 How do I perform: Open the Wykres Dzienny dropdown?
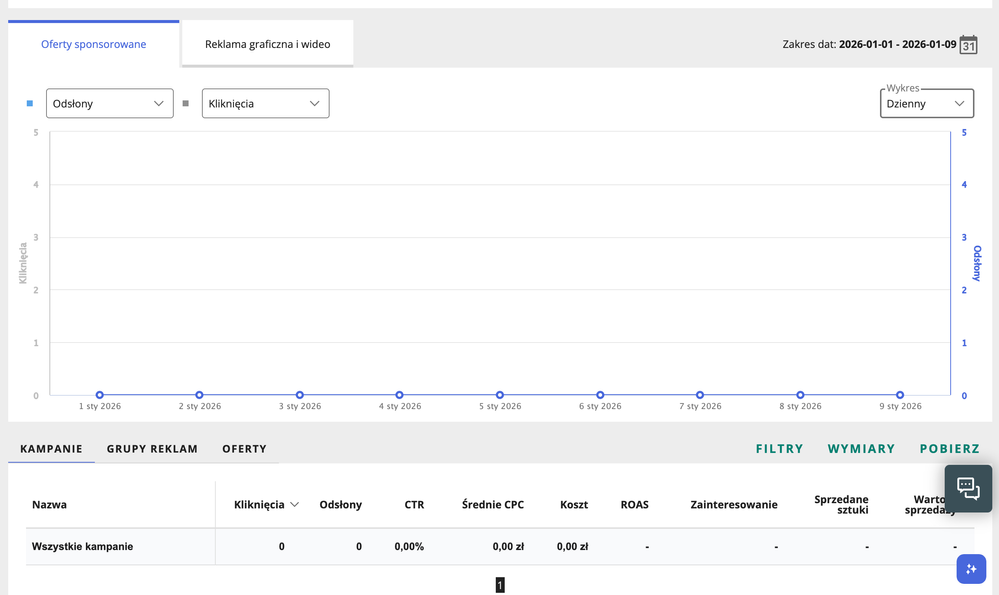tap(926, 103)
